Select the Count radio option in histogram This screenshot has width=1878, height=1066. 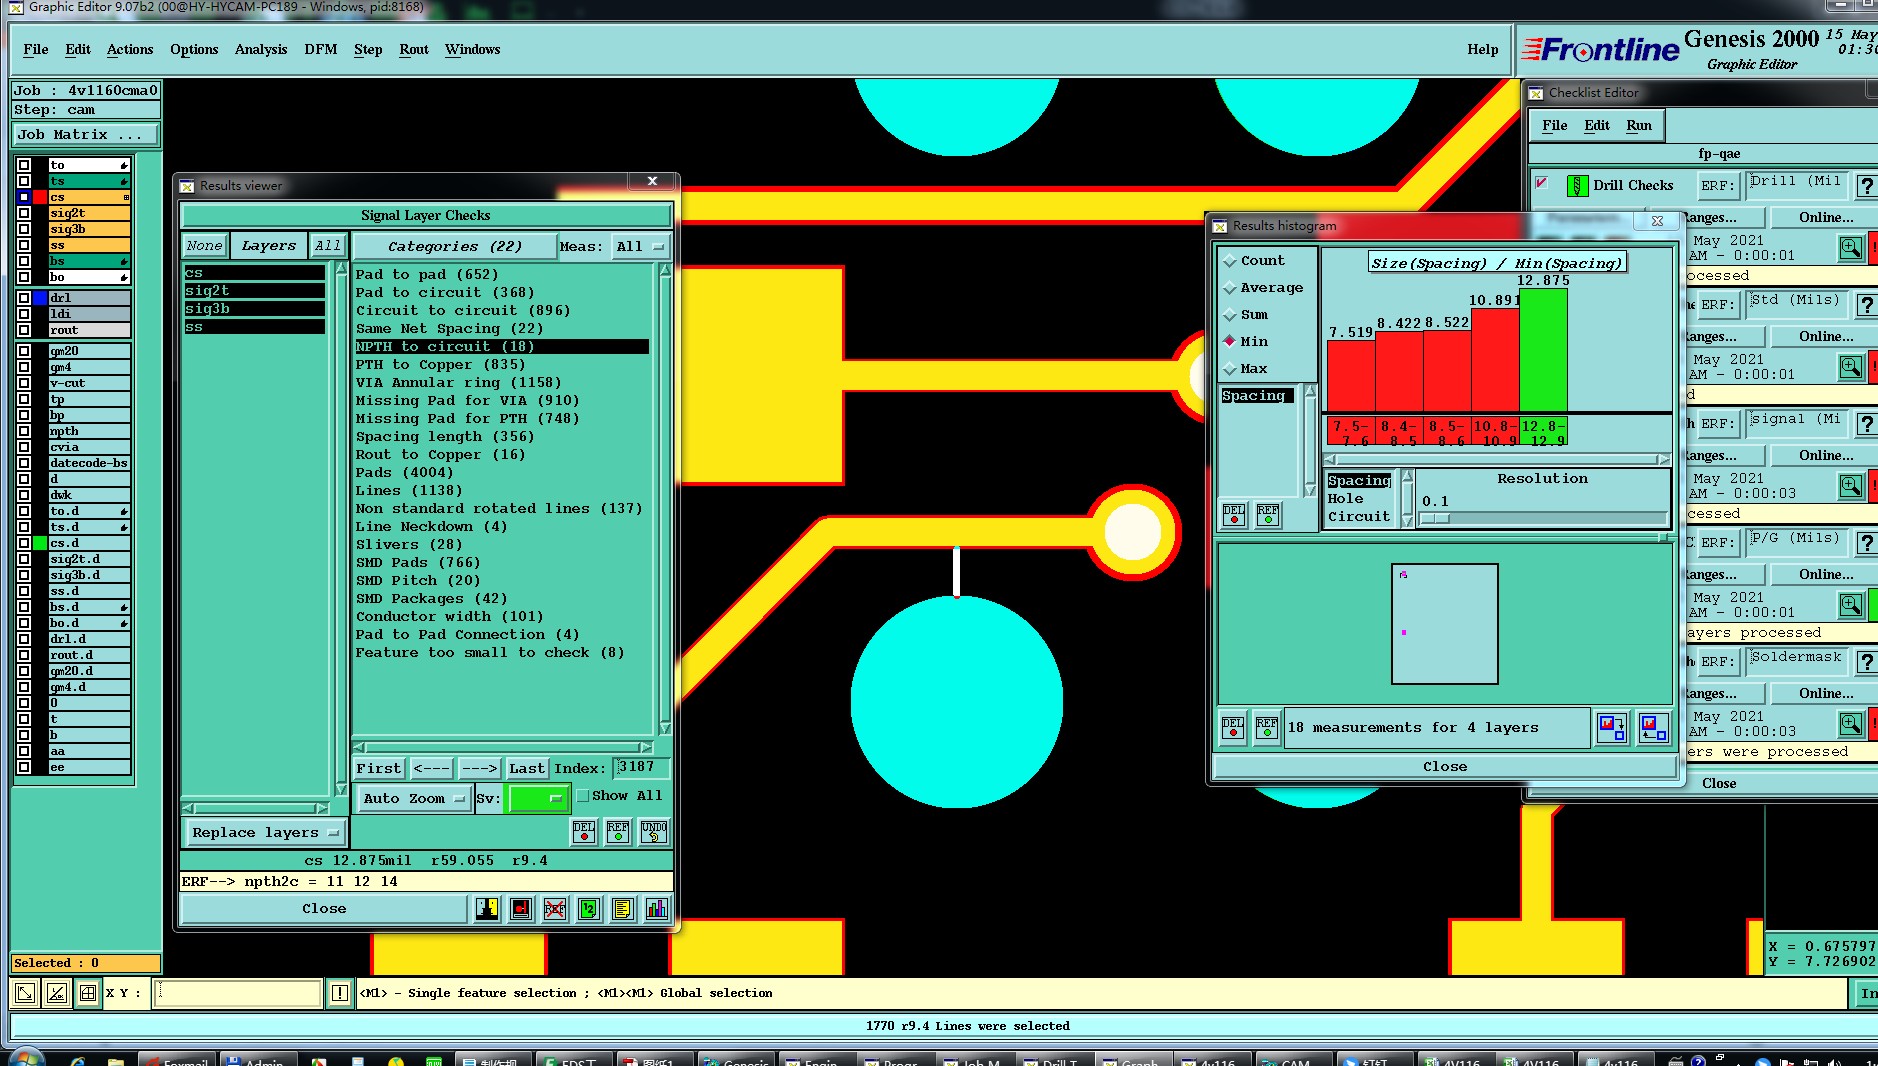point(1231,261)
